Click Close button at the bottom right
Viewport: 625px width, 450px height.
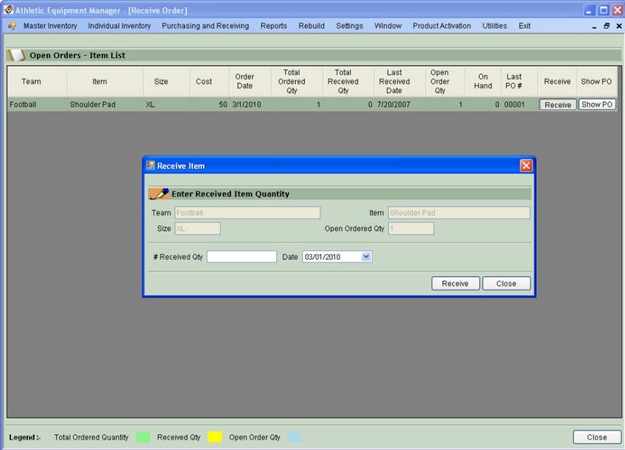[597, 437]
